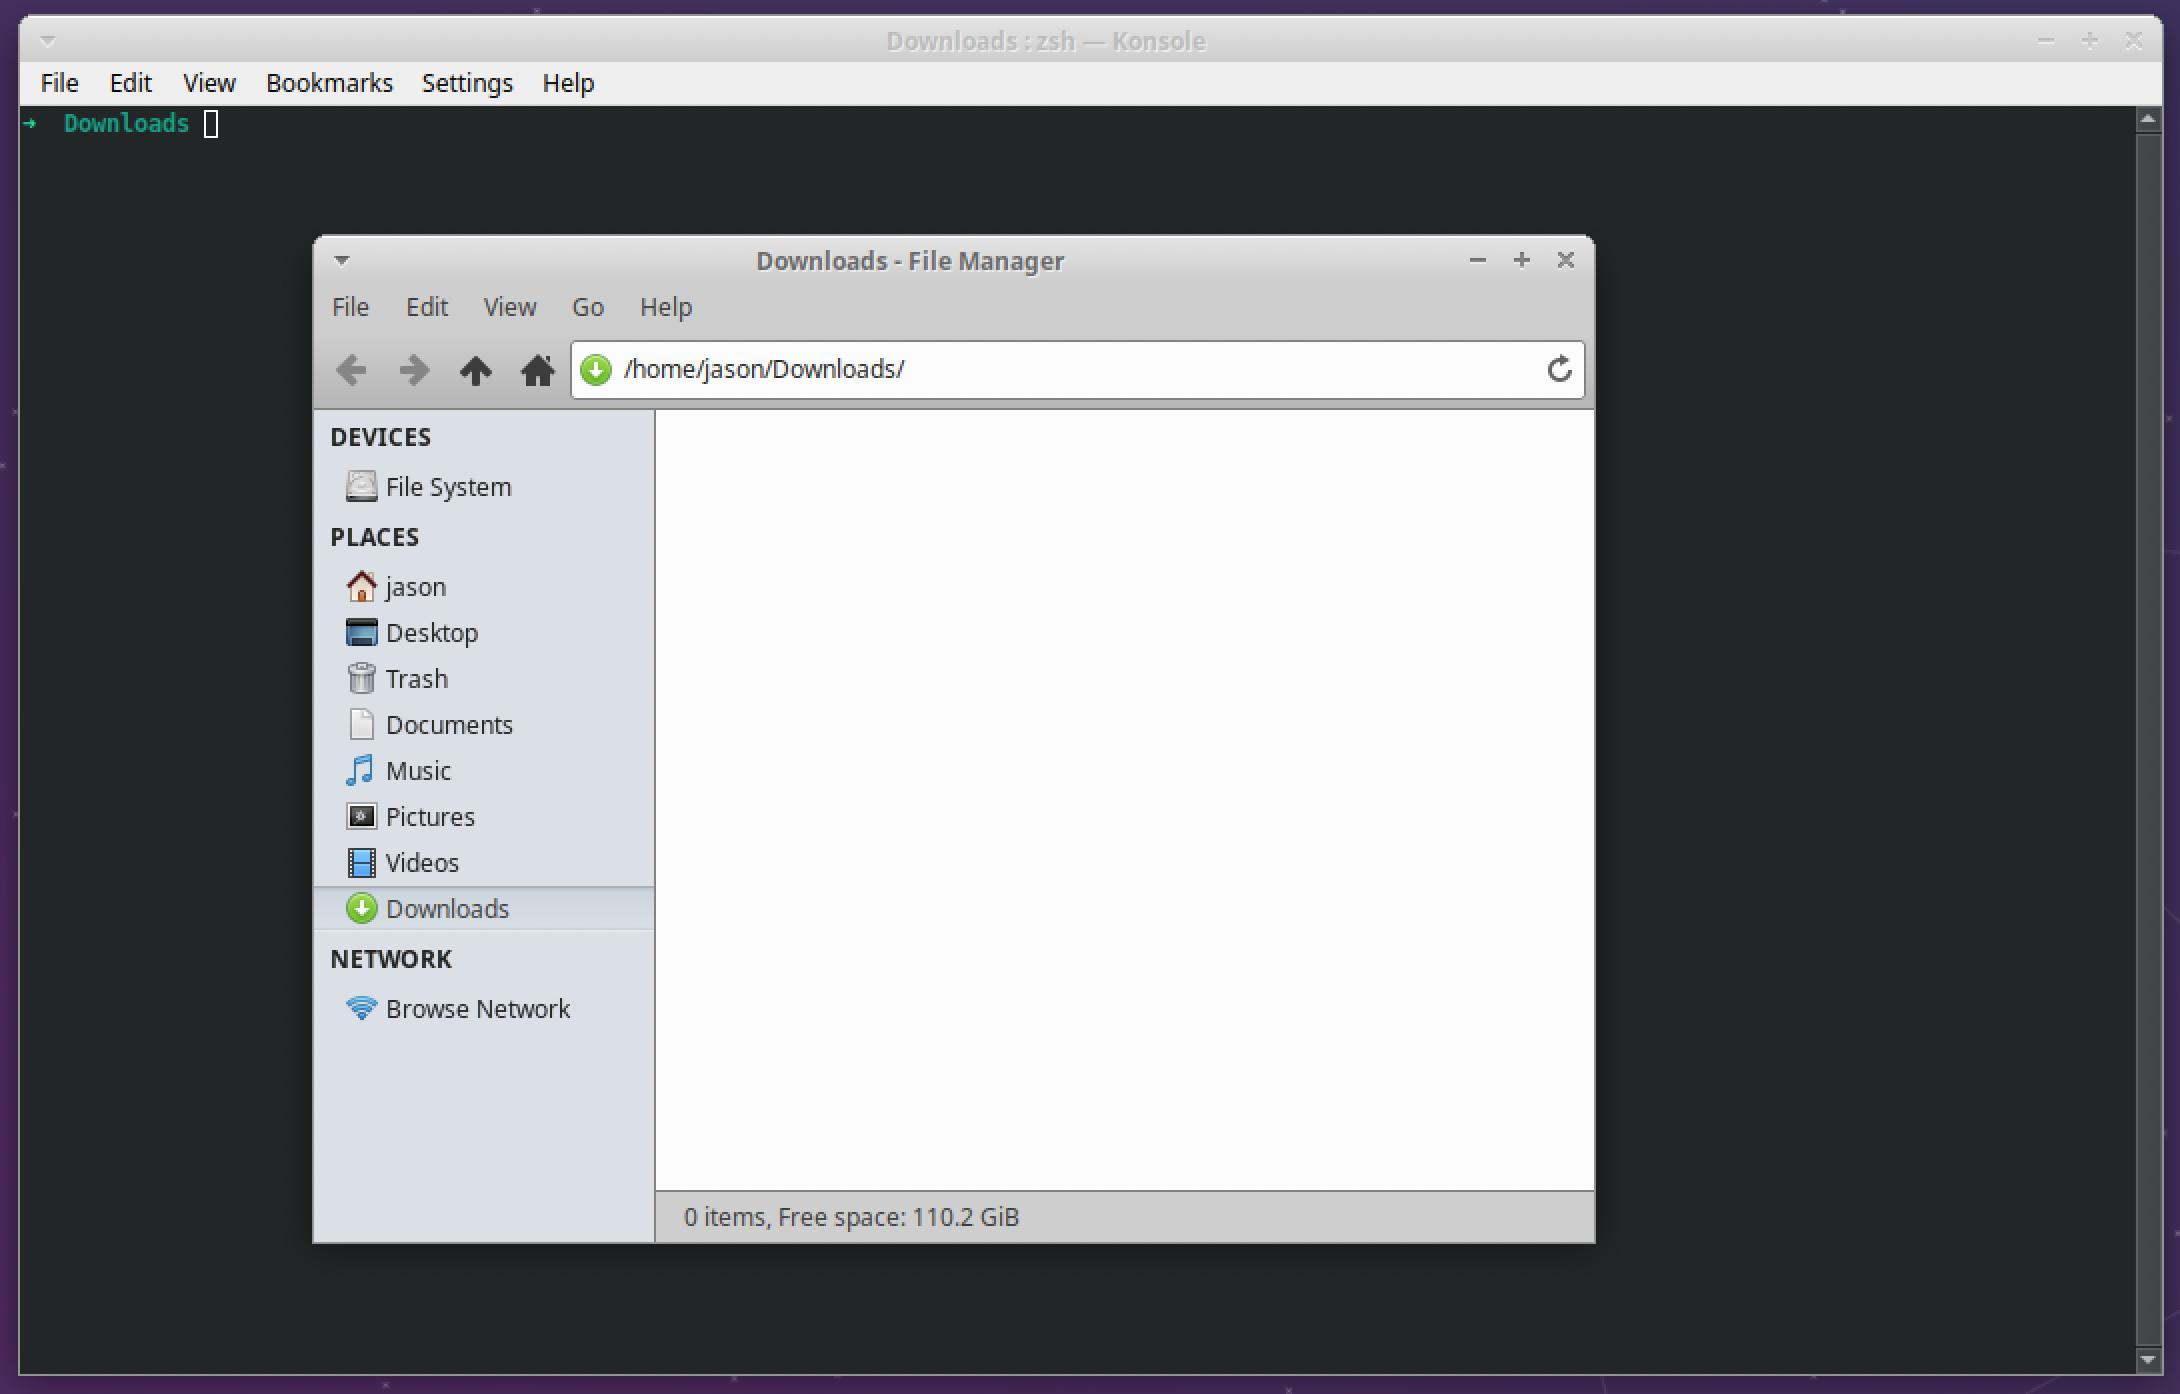Image resolution: width=2180 pixels, height=1394 pixels.
Task: Open the Konsole window menu arrow
Action: coord(48,41)
